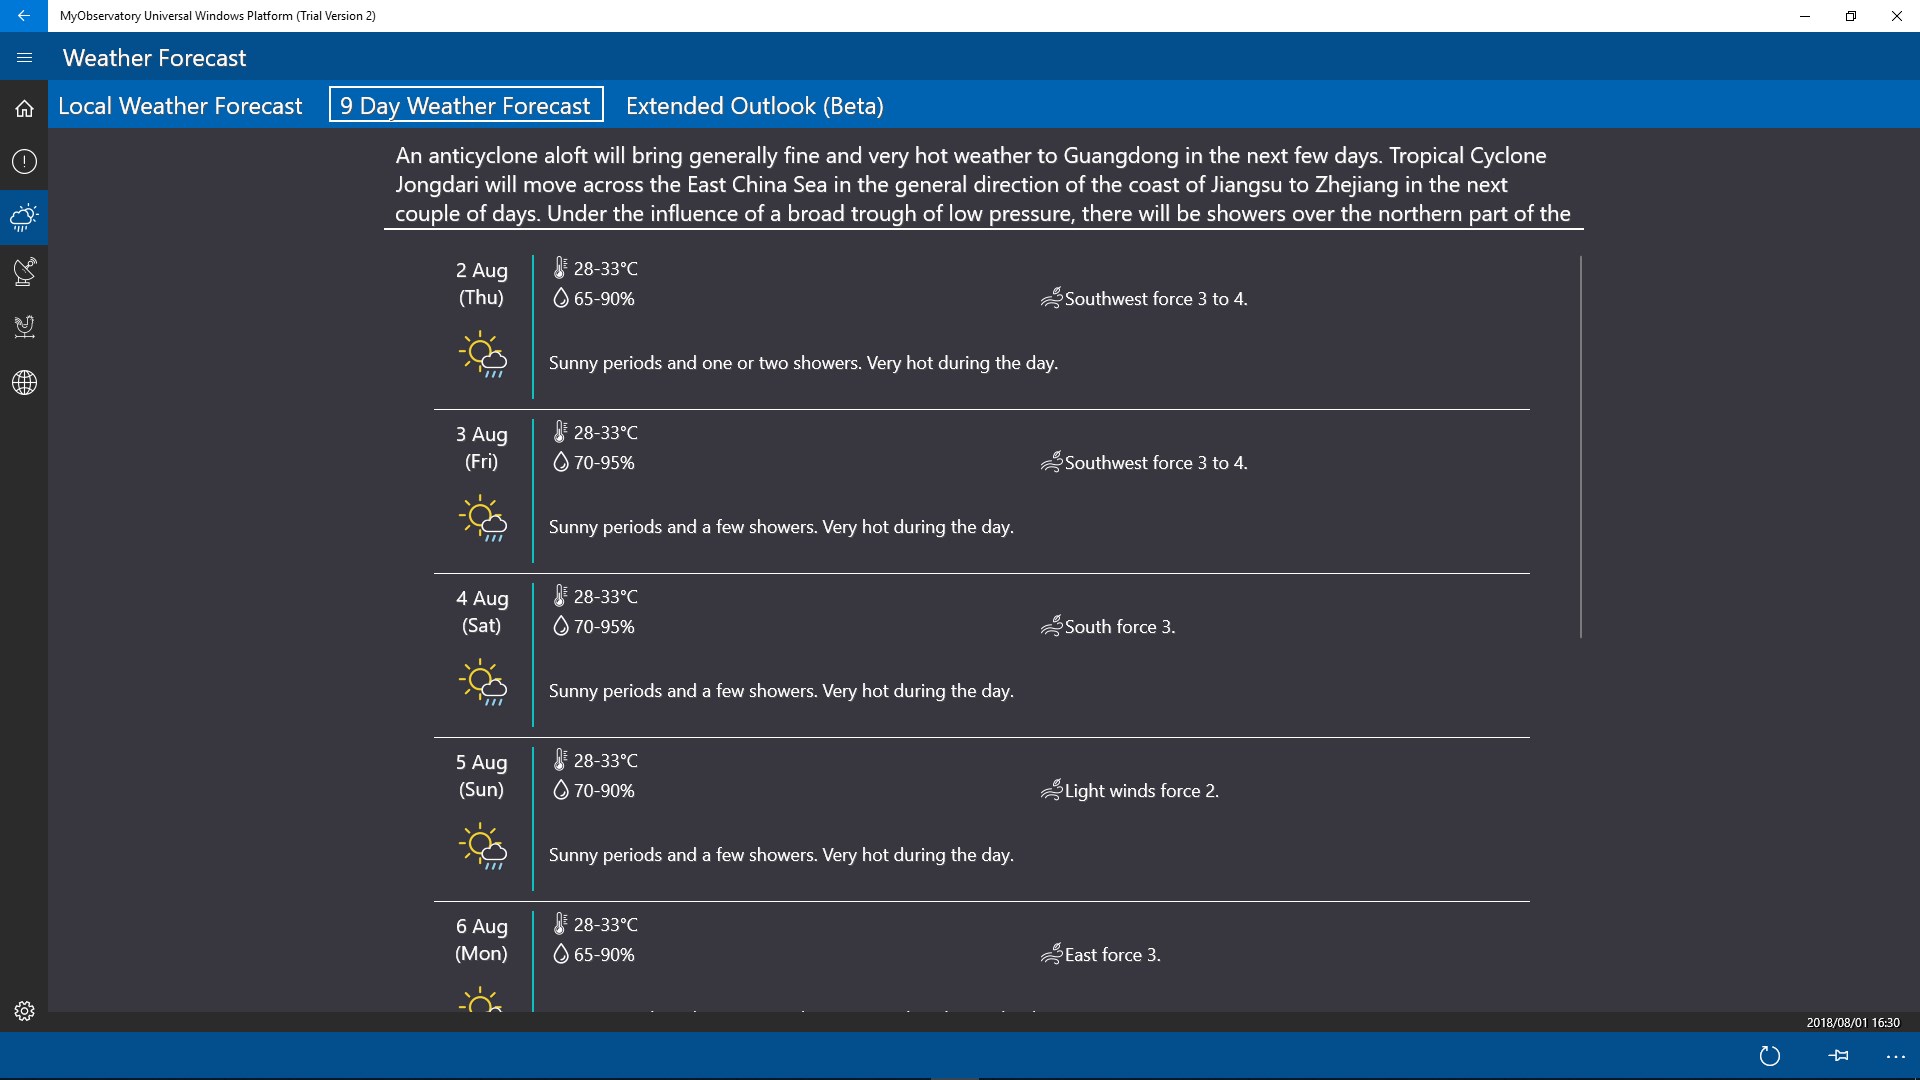Click the back arrow at top left
Image resolution: width=1920 pixels, height=1080 pixels.
point(24,16)
